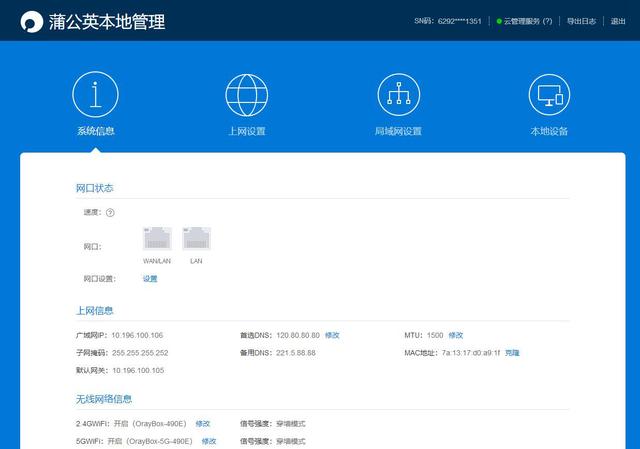Image resolution: width=640 pixels, height=449 pixels.
Task: Open the 本地设备 monitor icon
Action: [550, 95]
